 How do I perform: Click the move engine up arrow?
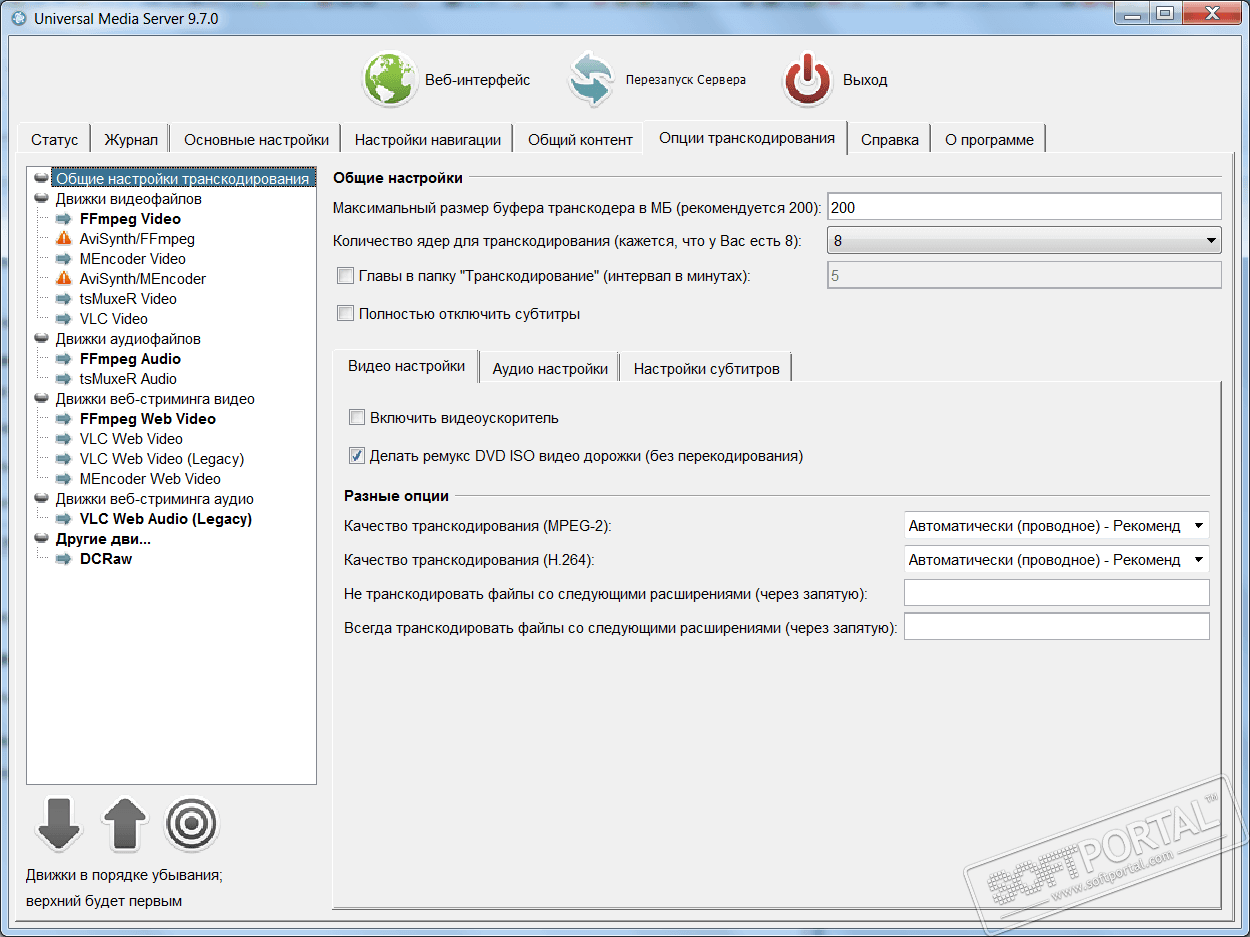tap(125, 824)
